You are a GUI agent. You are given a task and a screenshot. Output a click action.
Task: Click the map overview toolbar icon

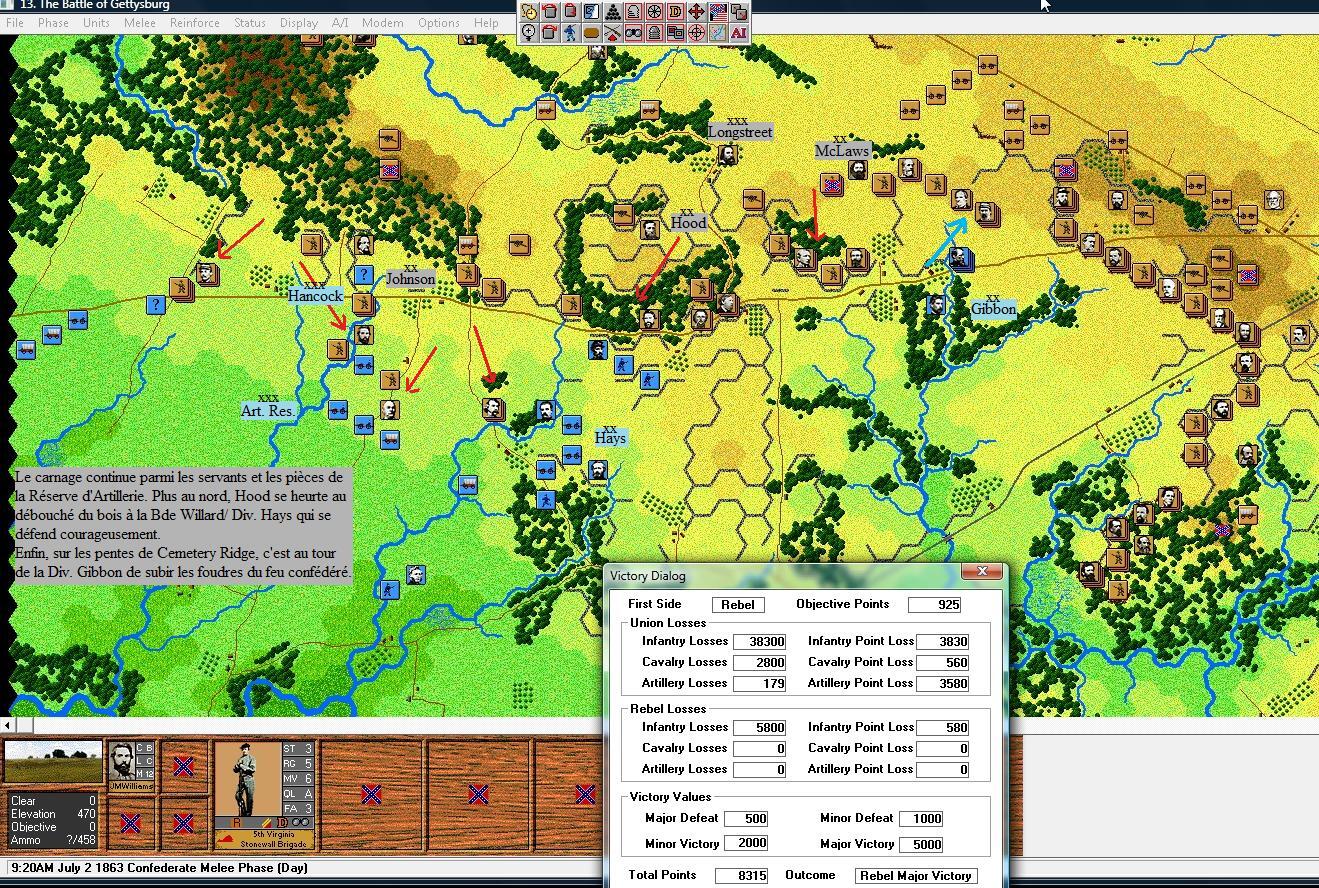(718, 33)
